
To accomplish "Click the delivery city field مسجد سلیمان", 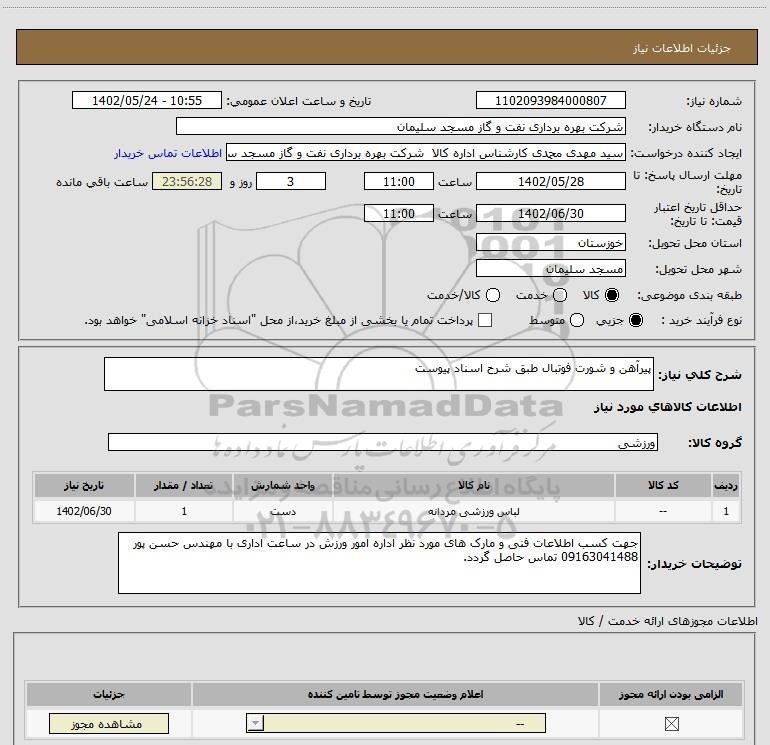I will (550, 269).
